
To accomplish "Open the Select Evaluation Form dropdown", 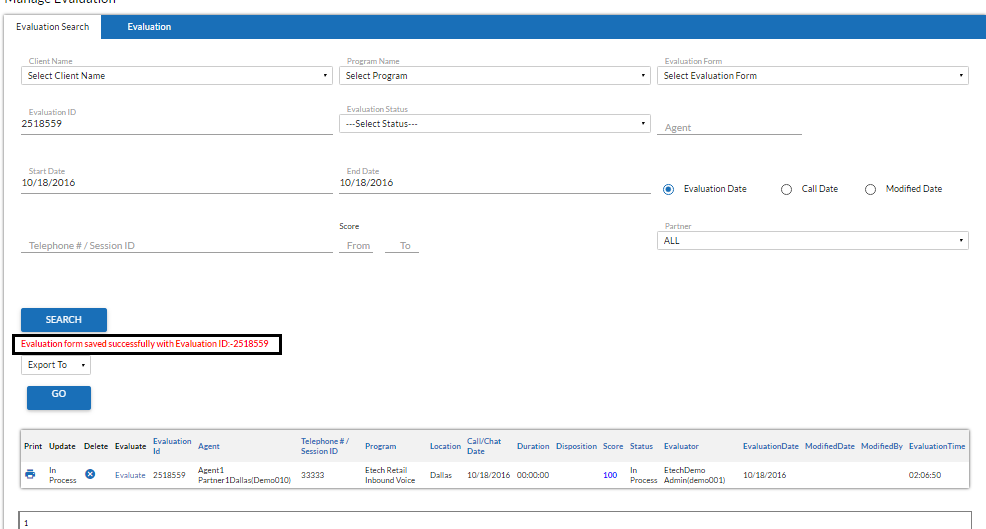I will 812,75.
